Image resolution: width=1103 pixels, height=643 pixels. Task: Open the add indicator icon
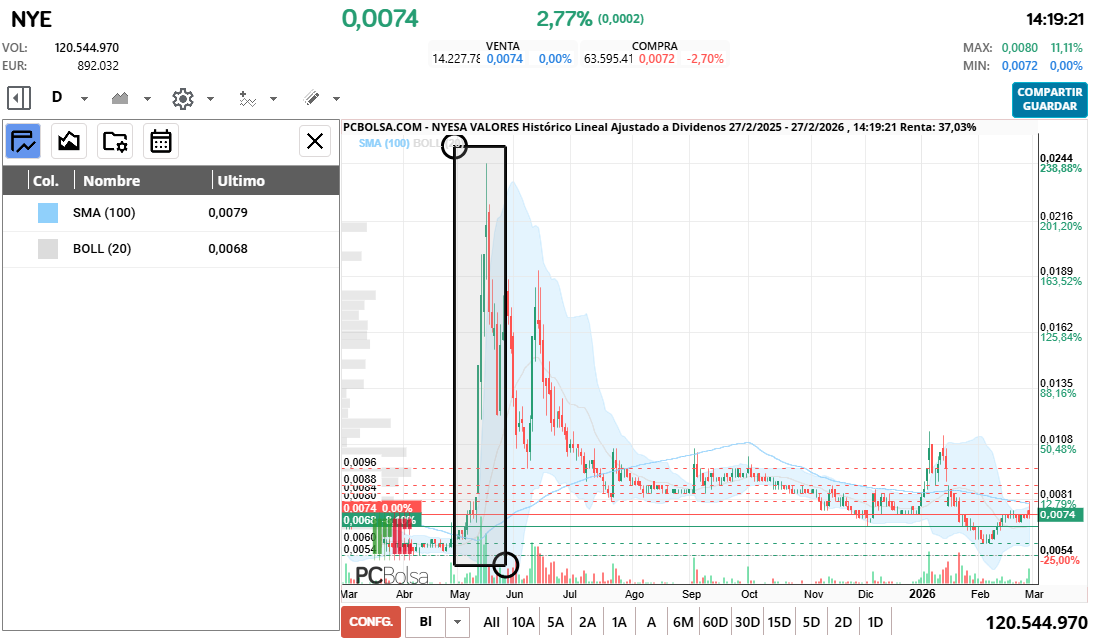(x=247, y=98)
